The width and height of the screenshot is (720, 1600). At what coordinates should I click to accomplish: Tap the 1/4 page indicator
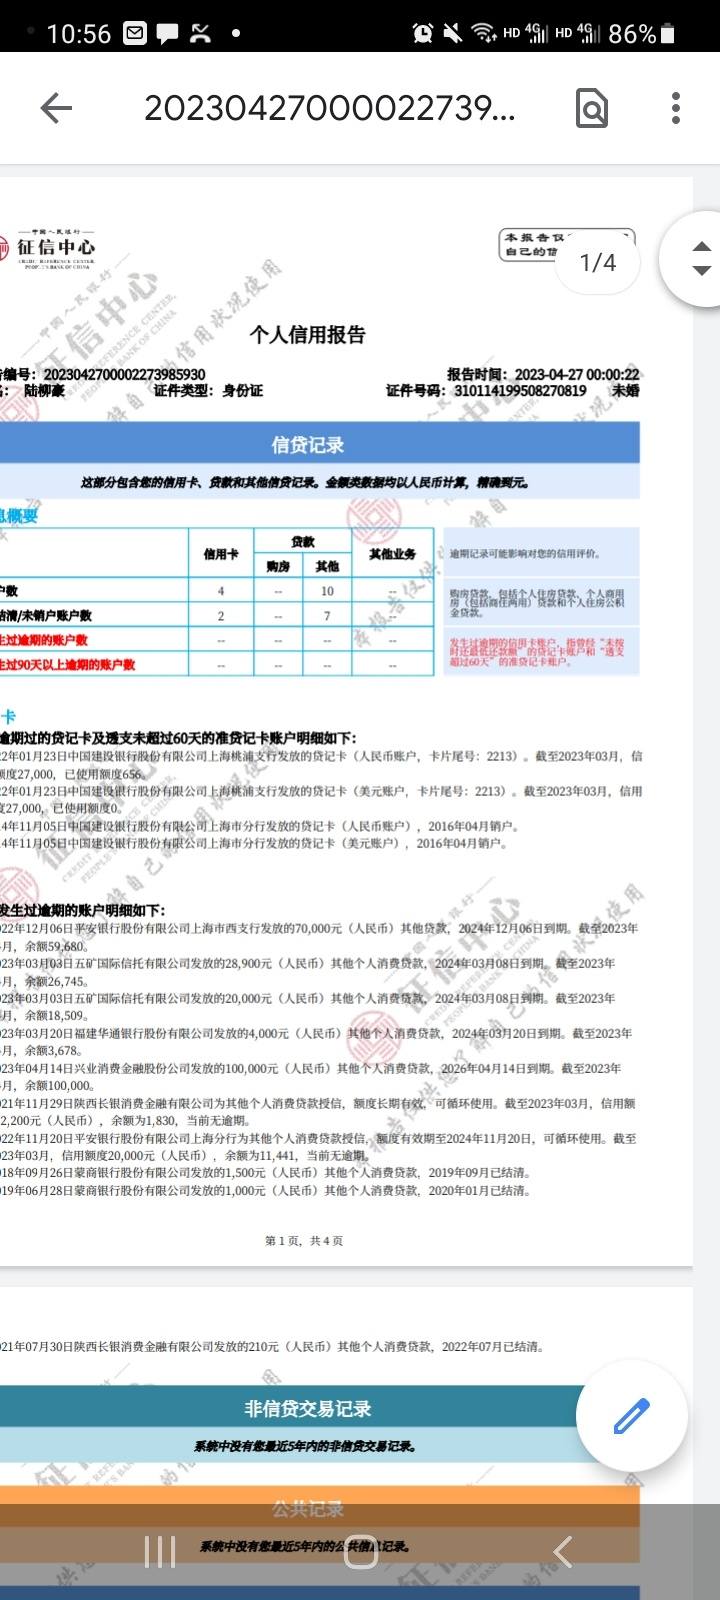(598, 262)
